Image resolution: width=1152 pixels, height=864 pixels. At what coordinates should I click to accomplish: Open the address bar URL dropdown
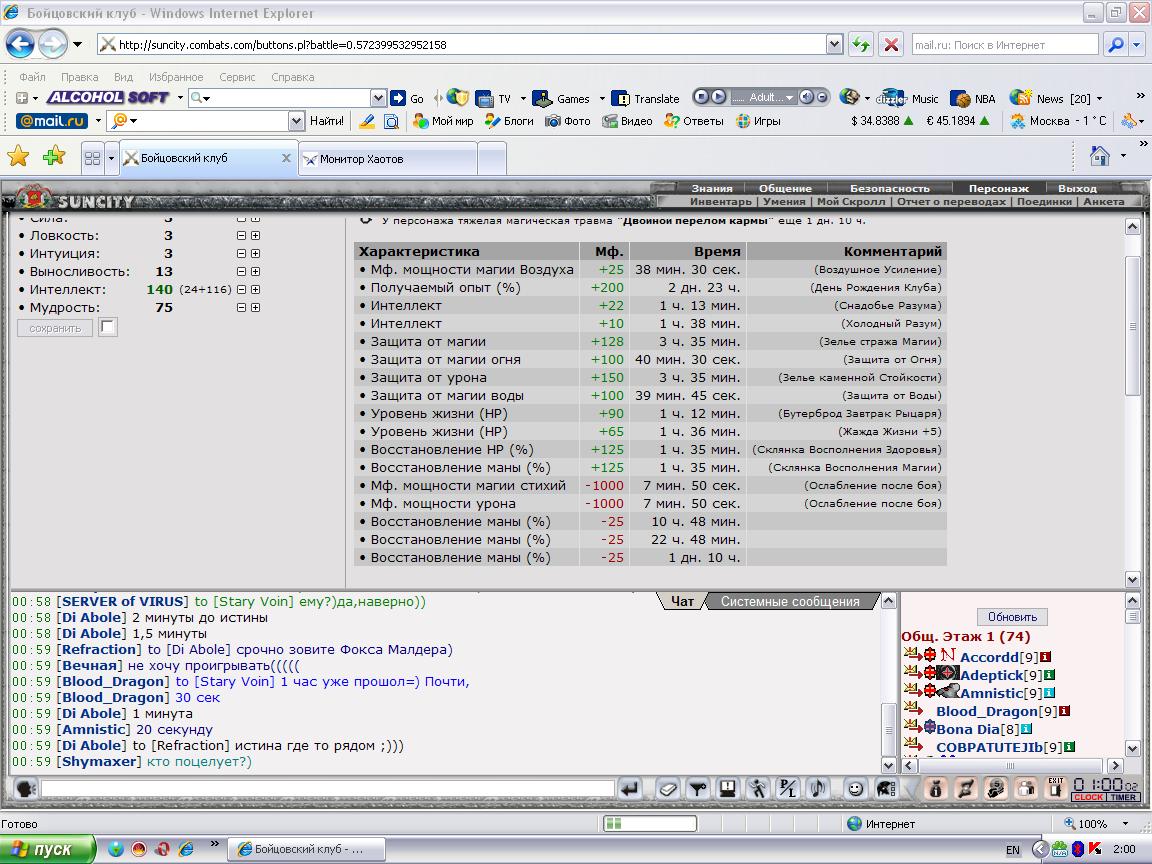835,45
